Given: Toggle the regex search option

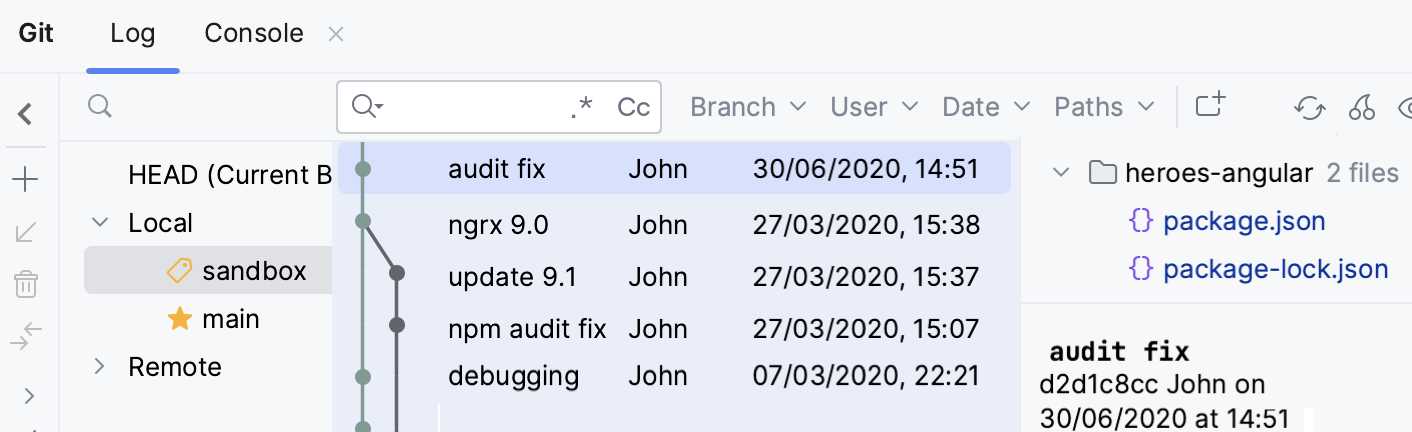Looking at the screenshot, I should point(581,107).
